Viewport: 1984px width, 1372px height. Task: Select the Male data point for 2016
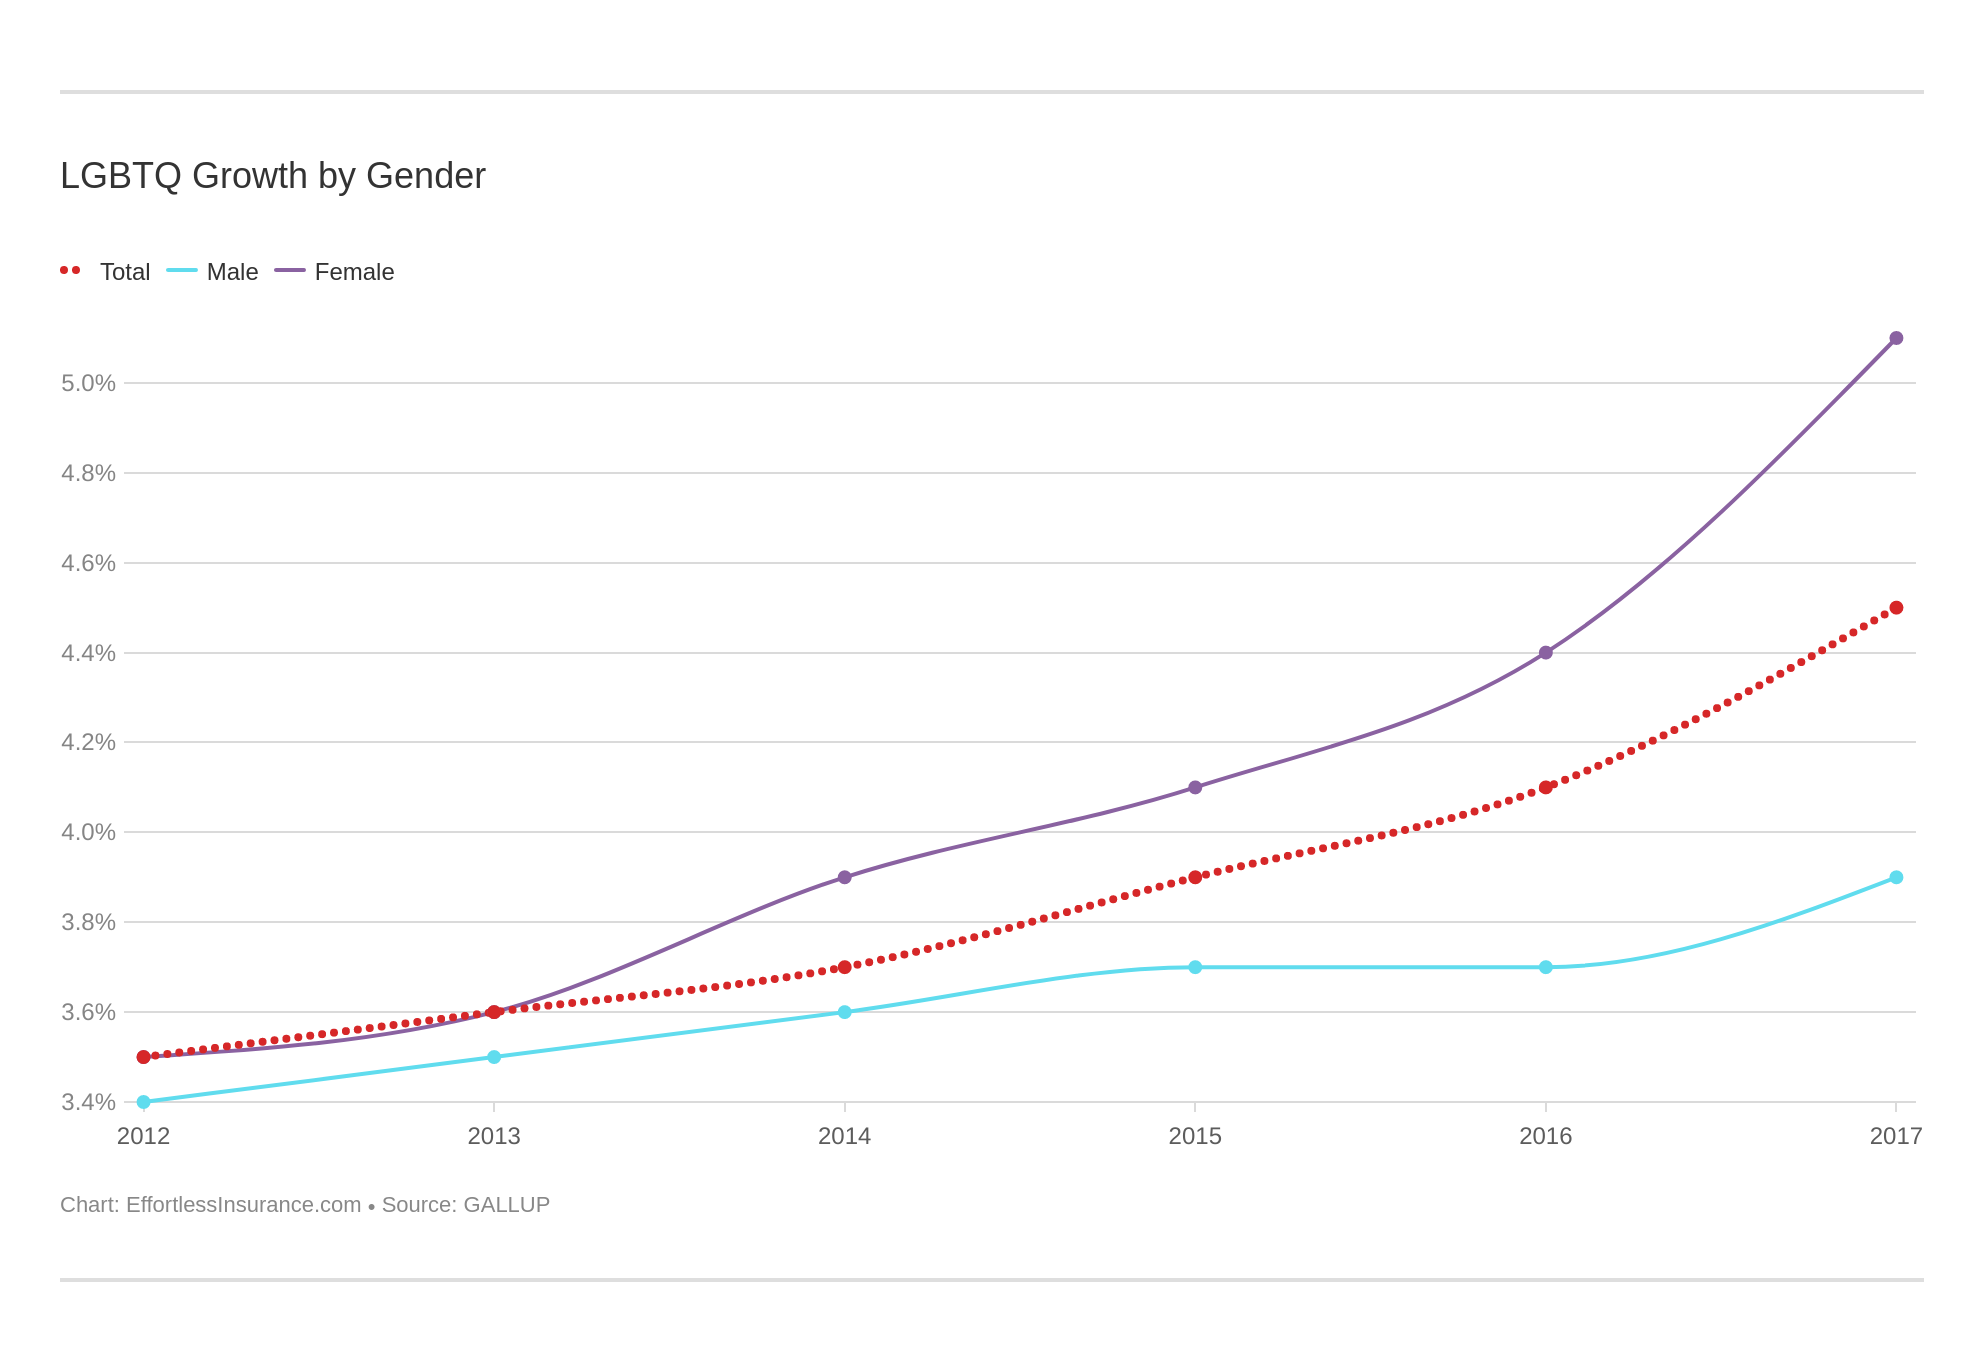tap(1546, 967)
